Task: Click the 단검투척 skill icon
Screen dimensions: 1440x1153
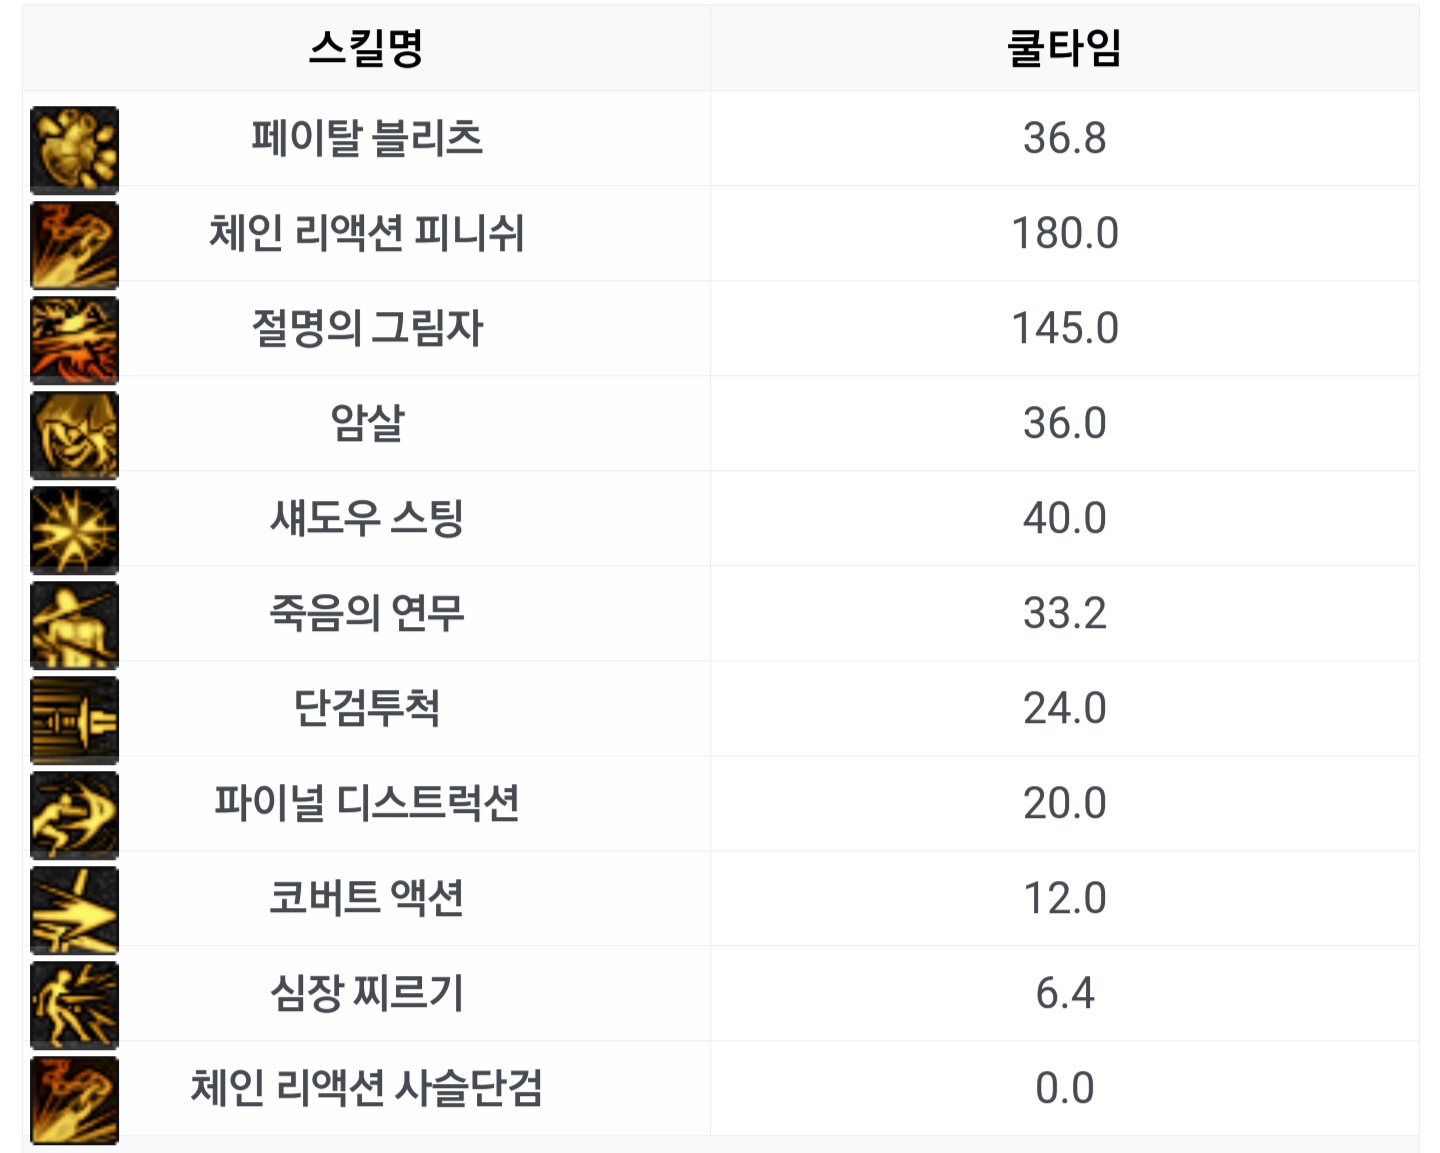Action: click(x=74, y=720)
